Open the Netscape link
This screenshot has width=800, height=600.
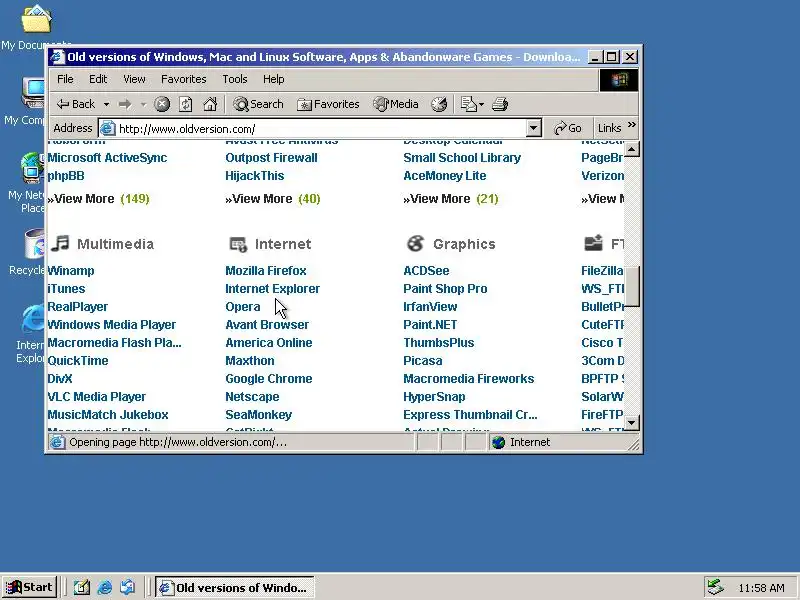[x=253, y=396]
